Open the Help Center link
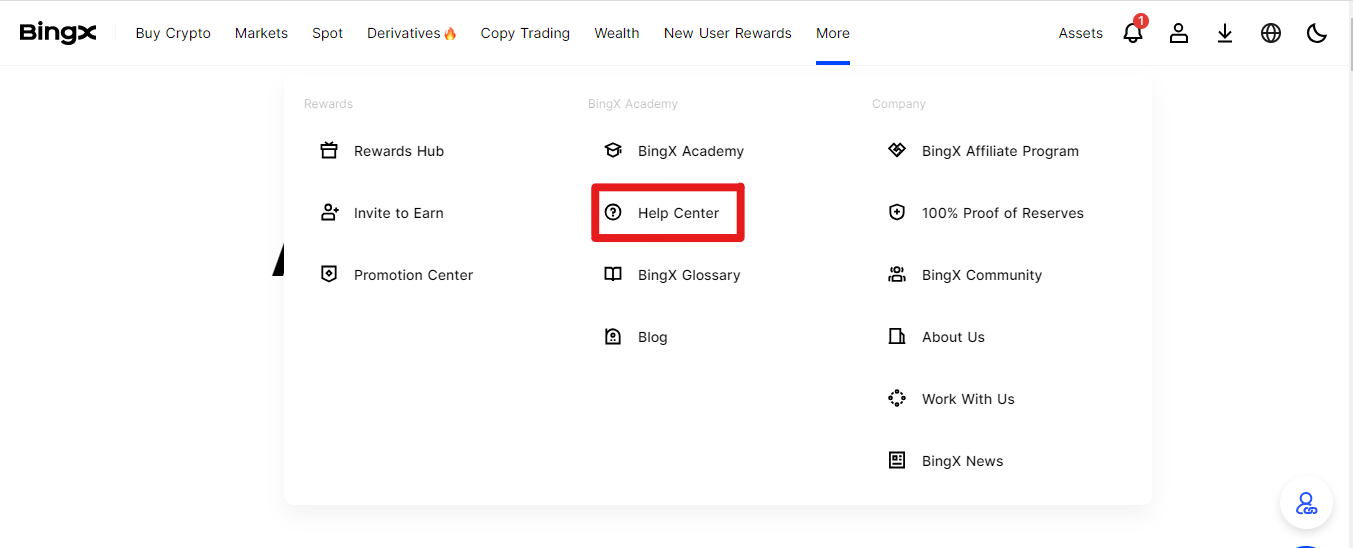This screenshot has height=548, width=1353. pyautogui.click(x=678, y=213)
